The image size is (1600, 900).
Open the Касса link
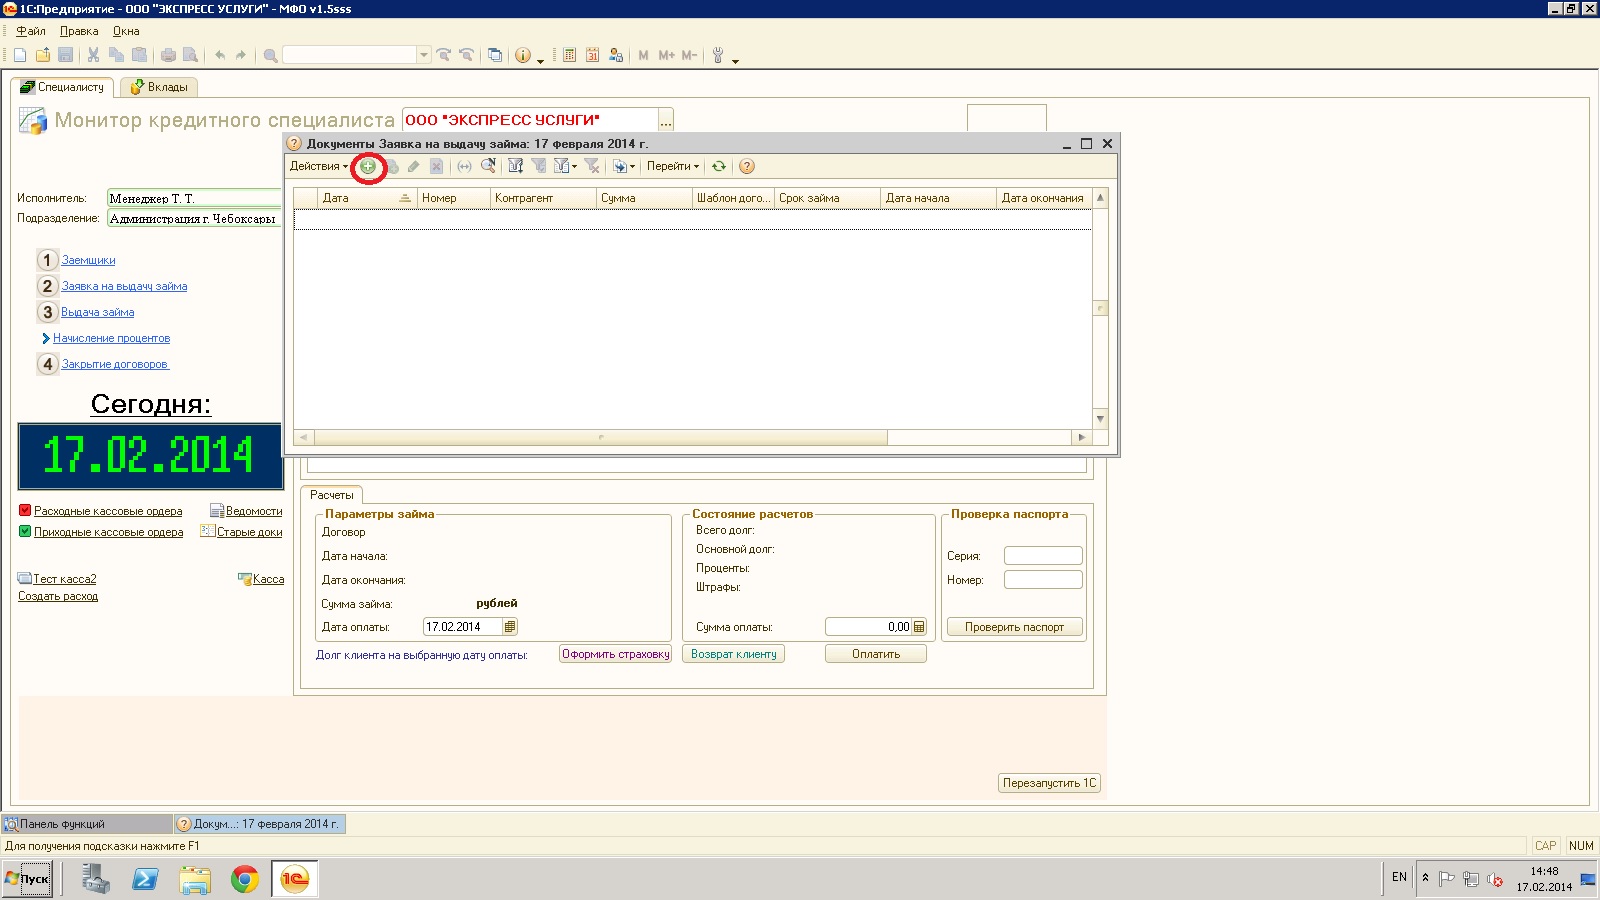268,579
